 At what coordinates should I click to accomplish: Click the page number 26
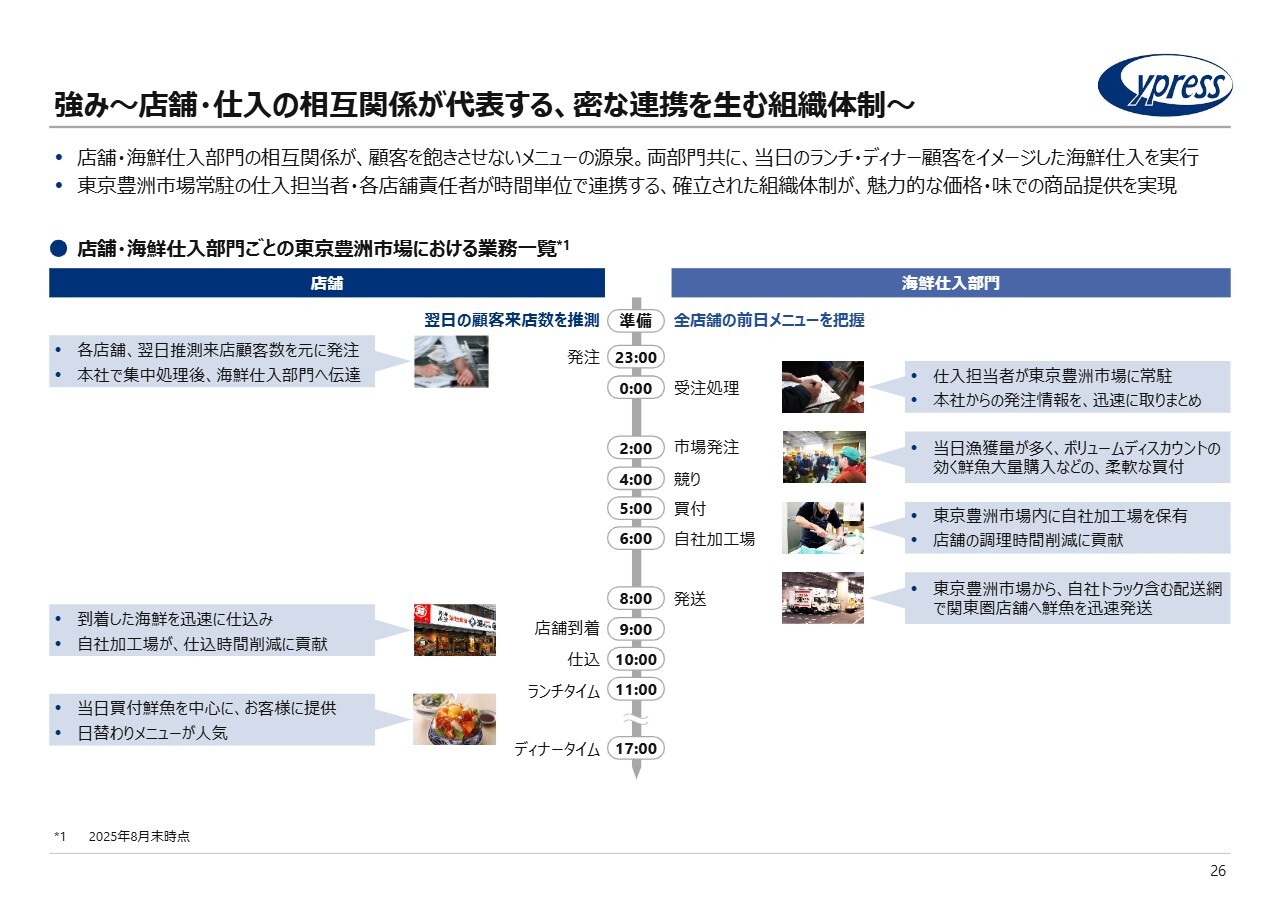tap(1217, 871)
